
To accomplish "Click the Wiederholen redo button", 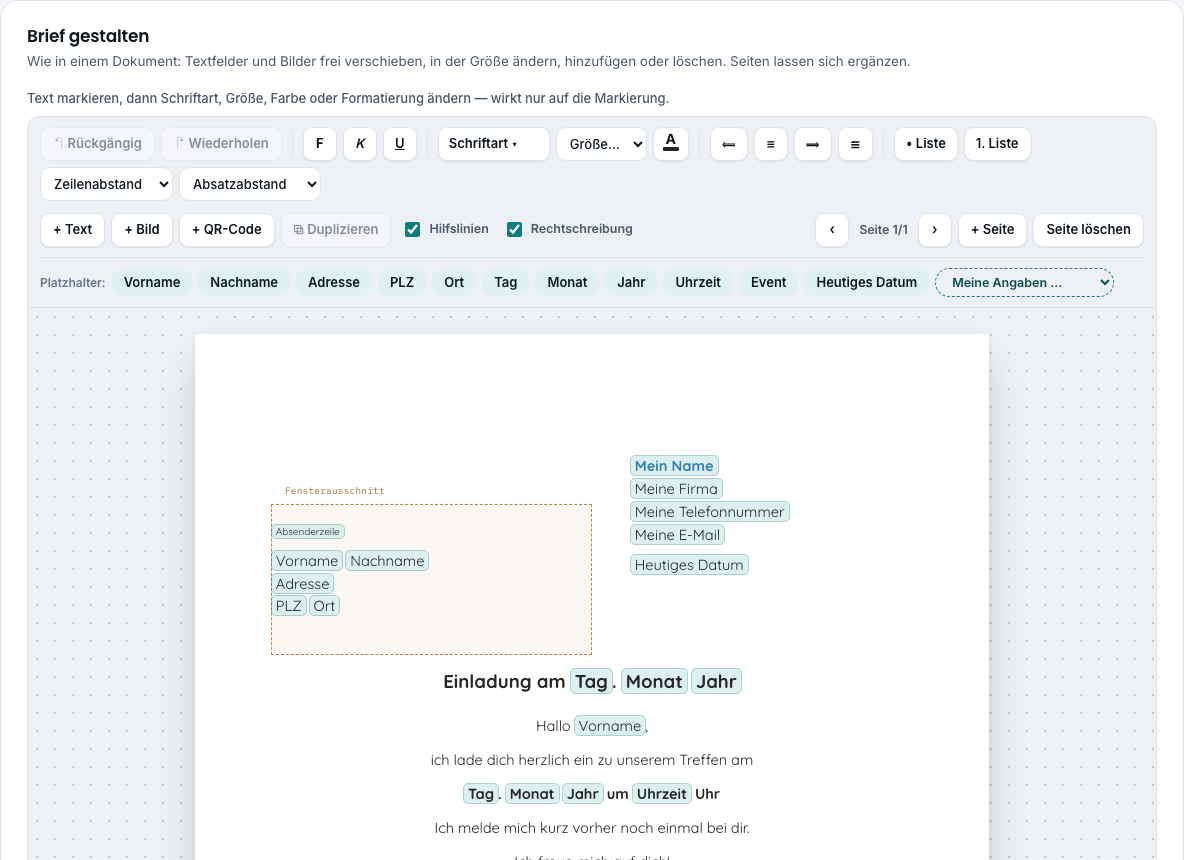I will pos(222,143).
